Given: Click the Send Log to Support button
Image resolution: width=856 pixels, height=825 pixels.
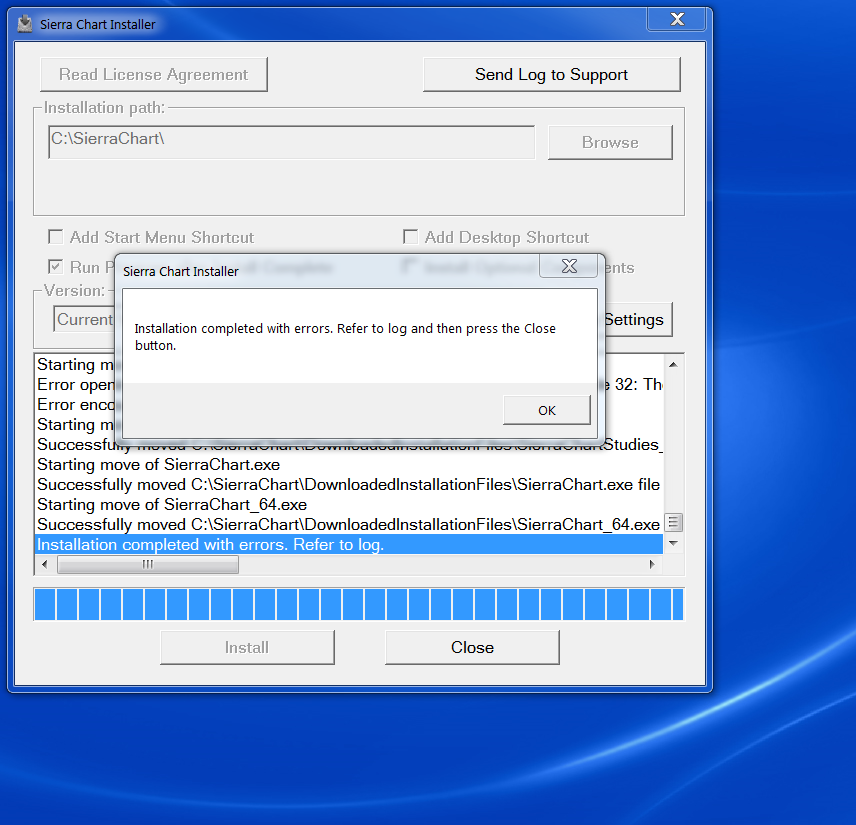Looking at the screenshot, I should [551, 74].
